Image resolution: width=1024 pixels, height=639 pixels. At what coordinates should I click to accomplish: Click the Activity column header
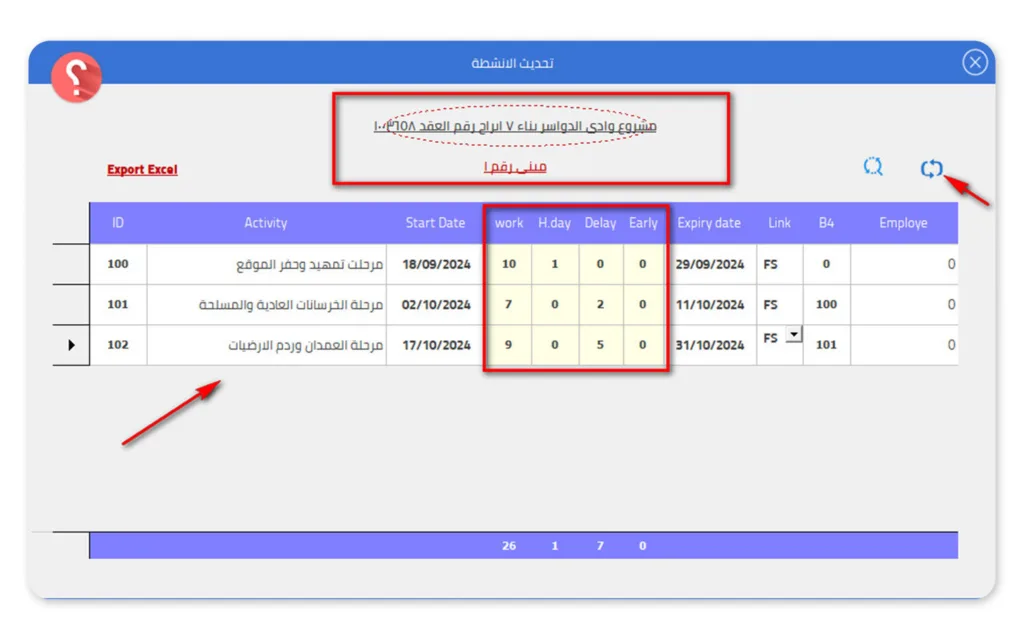click(x=265, y=223)
